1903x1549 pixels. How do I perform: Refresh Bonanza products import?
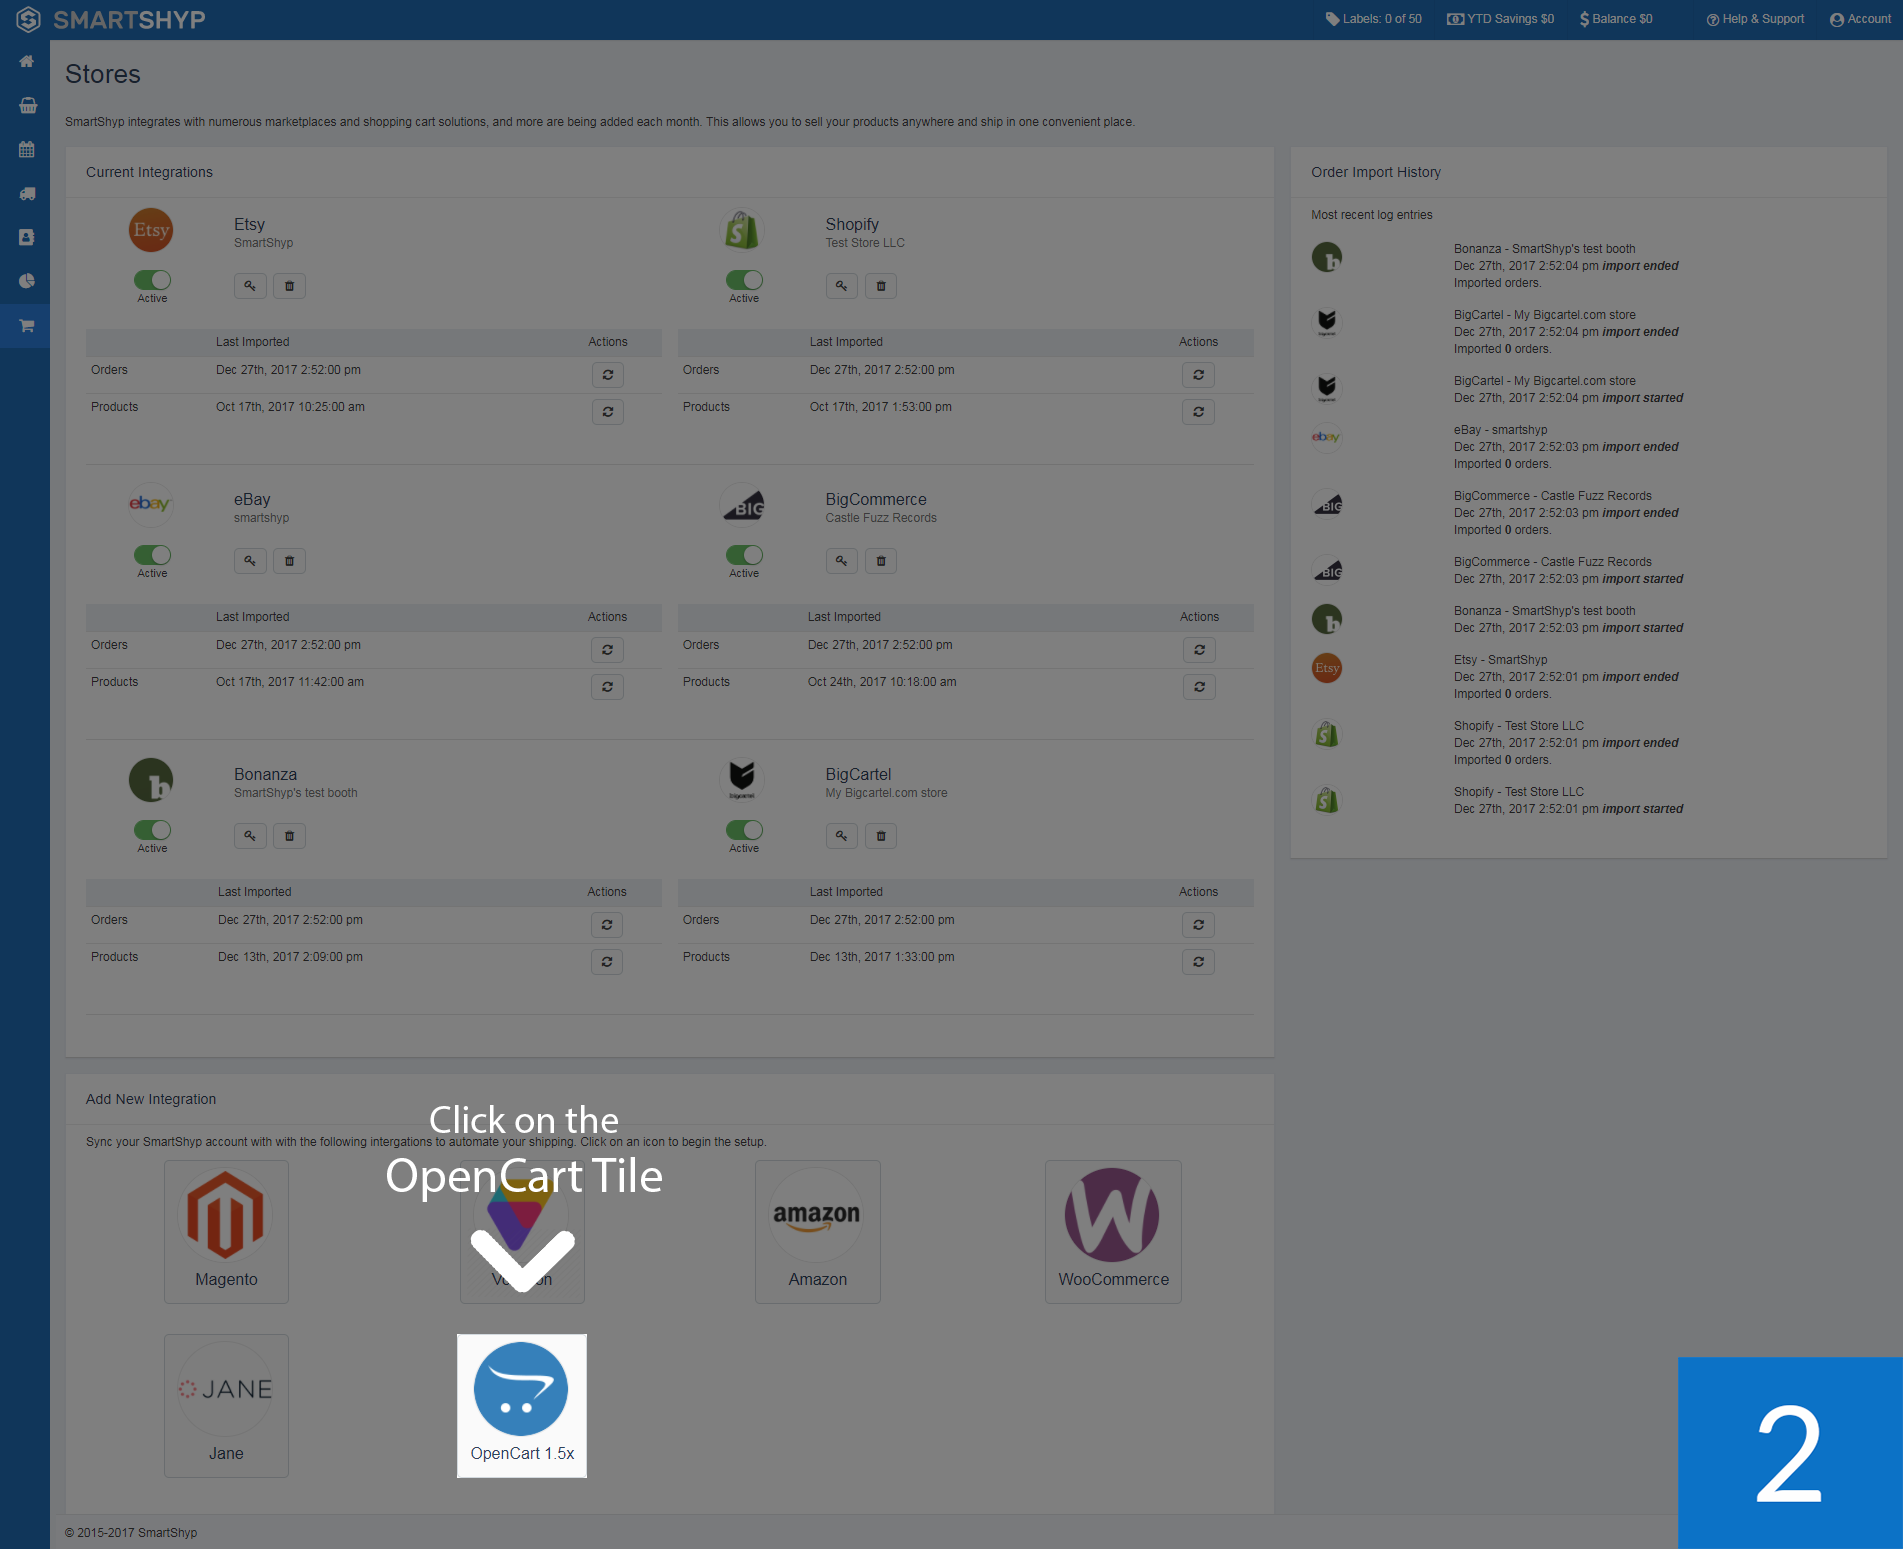tap(607, 962)
